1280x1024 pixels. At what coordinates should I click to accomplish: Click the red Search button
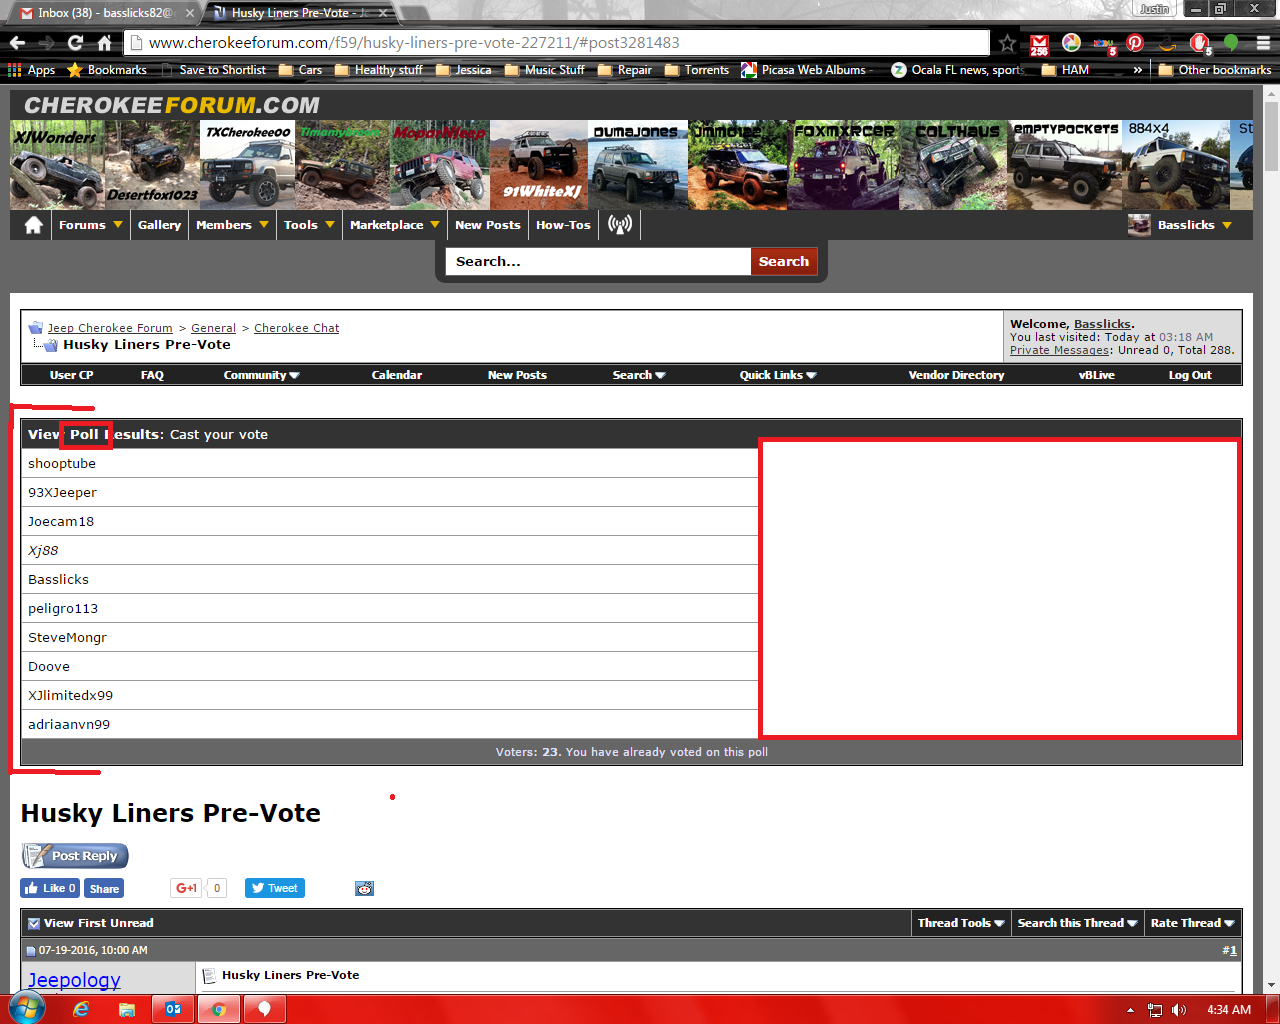(x=783, y=261)
